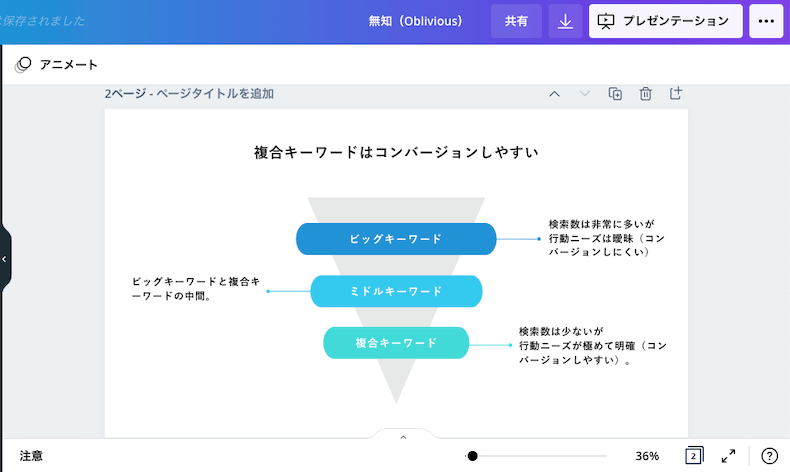Image resolution: width=790 pixels, height=472 pixels.
Task: Collapse the side panel with the left arrow handle
Action: [5, 259]
